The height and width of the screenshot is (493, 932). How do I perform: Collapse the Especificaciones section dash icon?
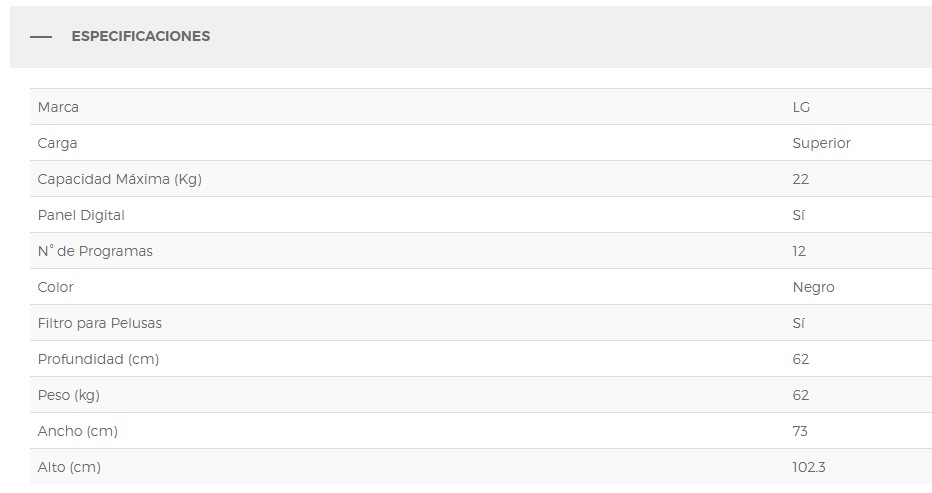40,36
